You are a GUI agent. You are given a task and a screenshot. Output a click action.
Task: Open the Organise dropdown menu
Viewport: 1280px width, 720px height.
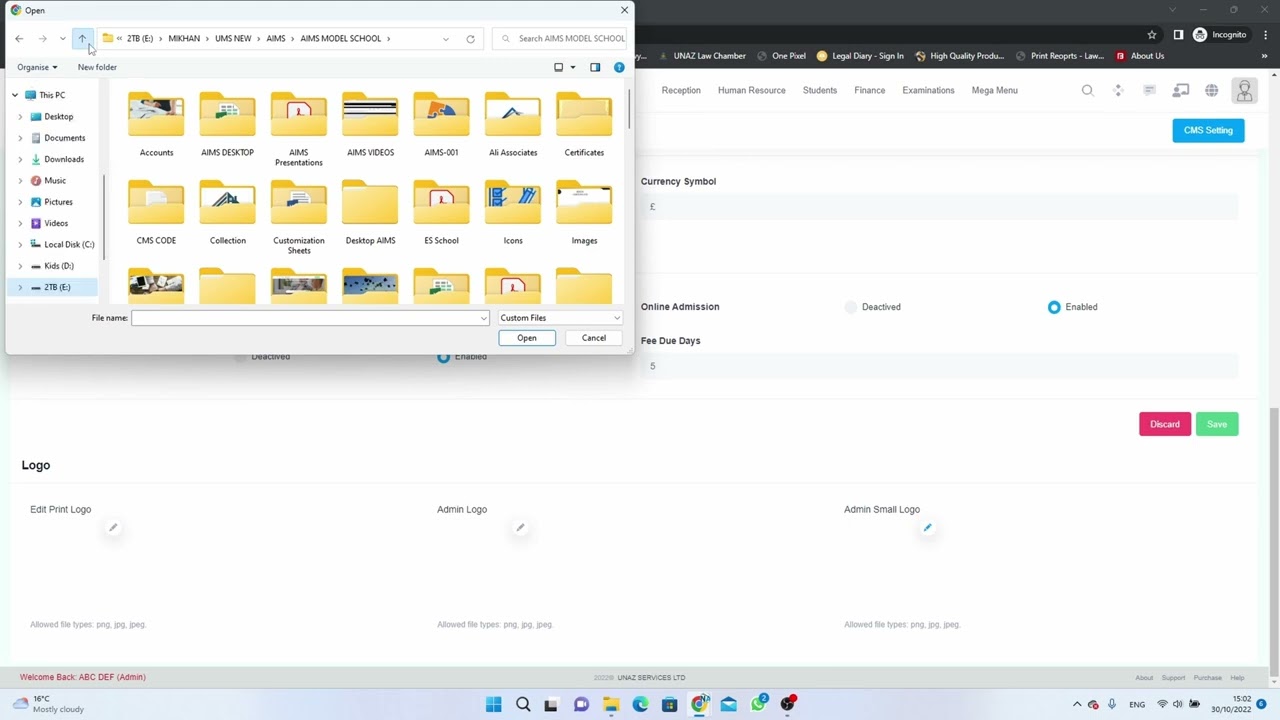[x=37, y=67]
